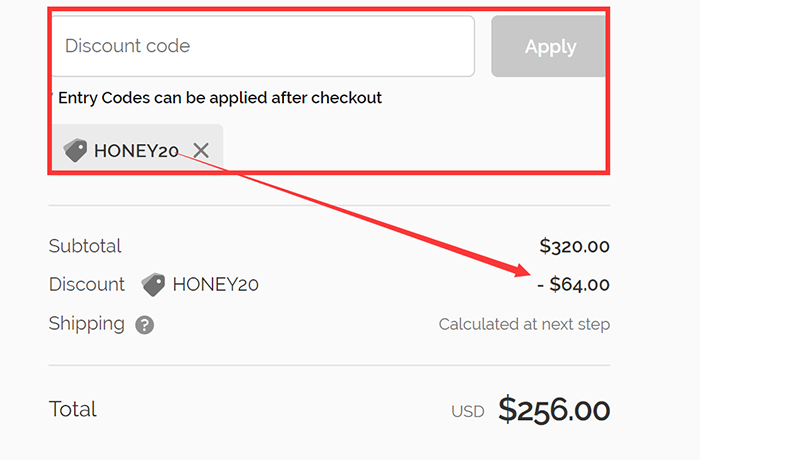Click the Calculated at next step text
The image size is (800, 460).
(x=524, y=324)
